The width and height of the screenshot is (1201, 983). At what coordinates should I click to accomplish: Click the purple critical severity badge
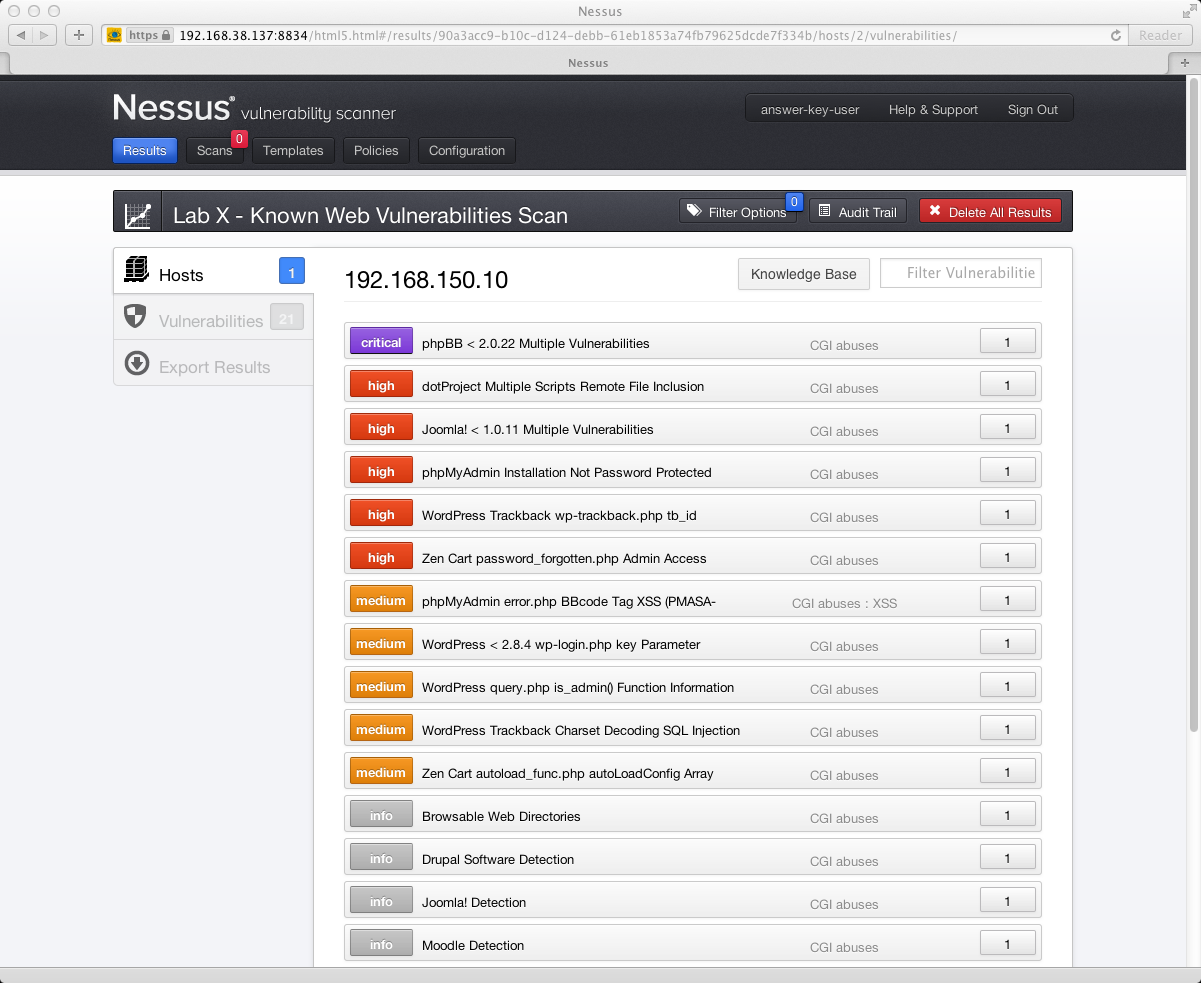pyautogui.click(x=381, y=342)
